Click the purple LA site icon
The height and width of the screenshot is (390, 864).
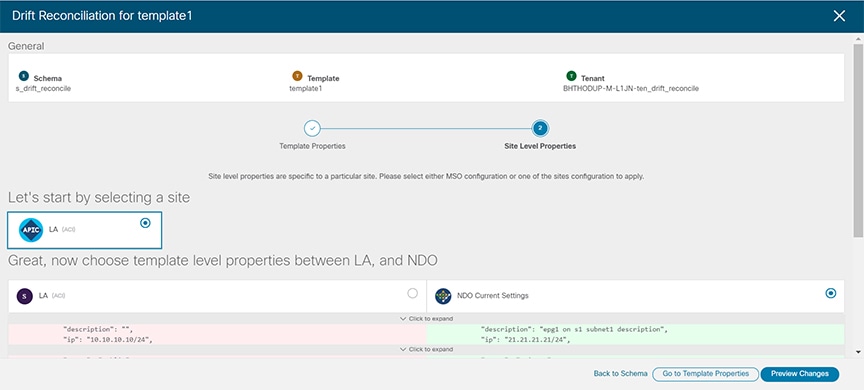tap(24, 296)
